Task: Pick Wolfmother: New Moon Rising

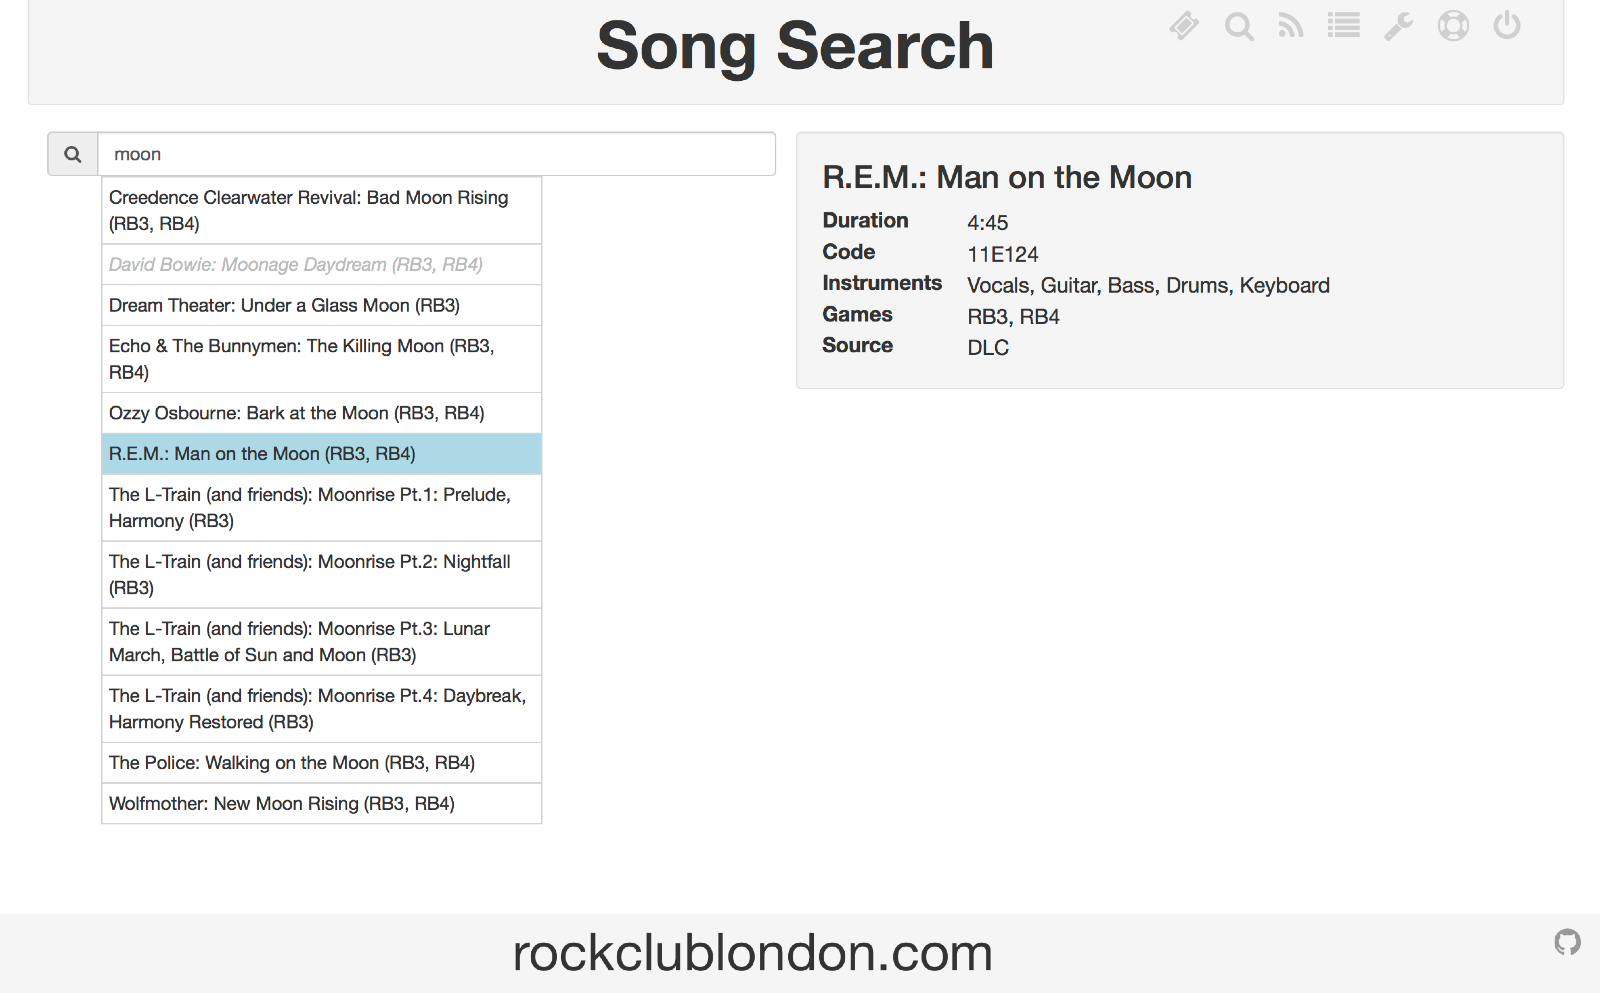Action: [322, 804]
